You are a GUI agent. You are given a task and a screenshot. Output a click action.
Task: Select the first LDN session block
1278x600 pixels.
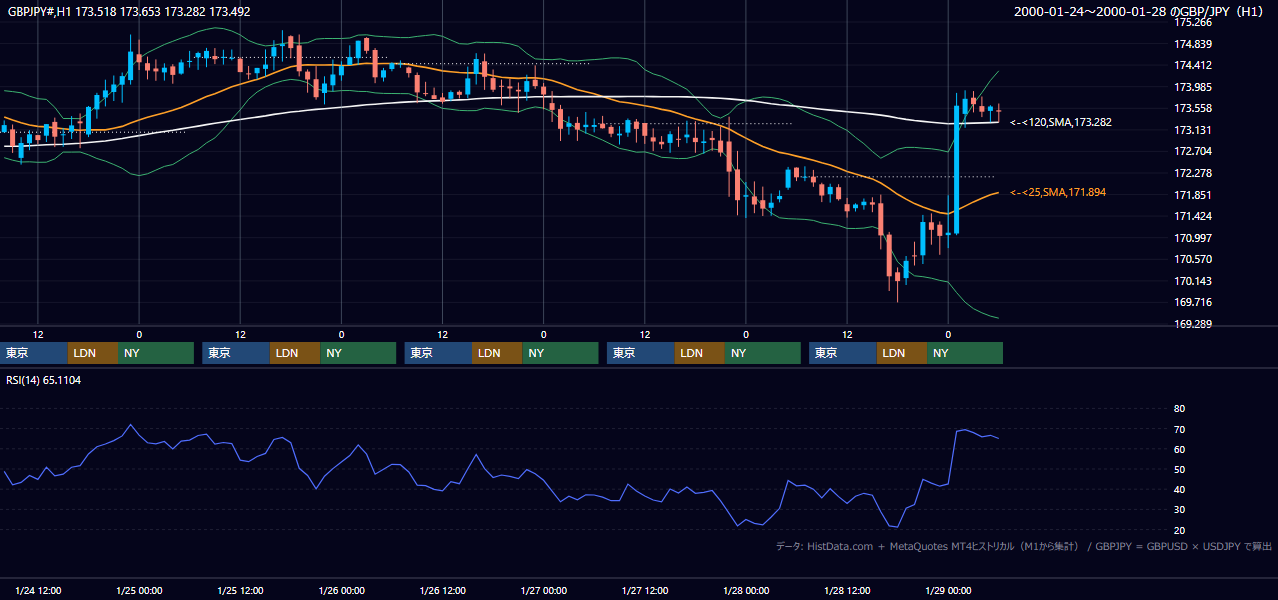tap(93, 353)
